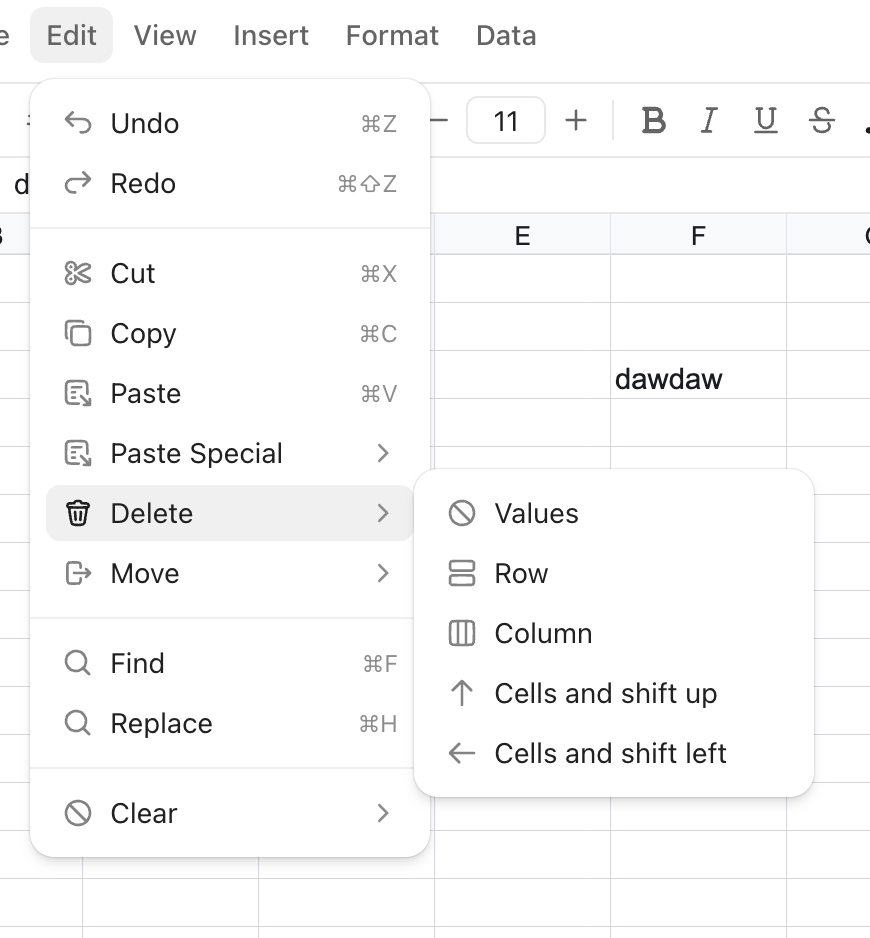
Task: Expand the Paste Special submenu
Action: [230, 453]
